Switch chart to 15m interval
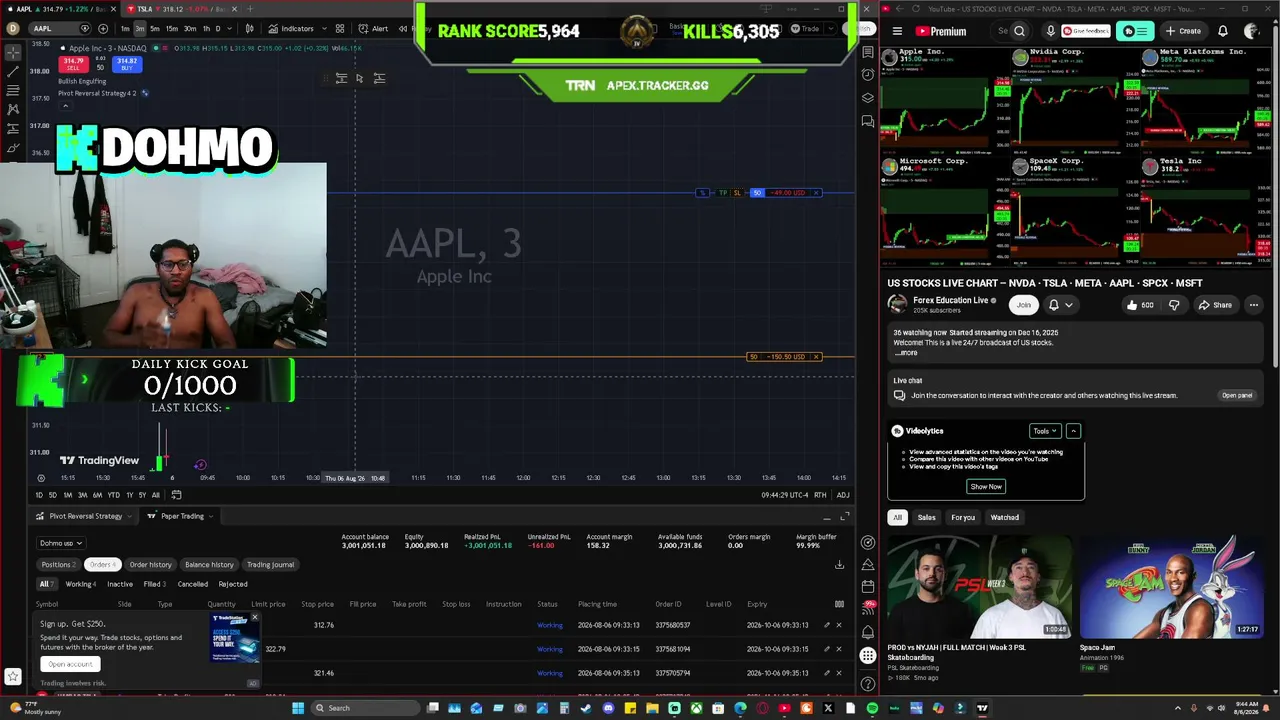 point(171,28)
